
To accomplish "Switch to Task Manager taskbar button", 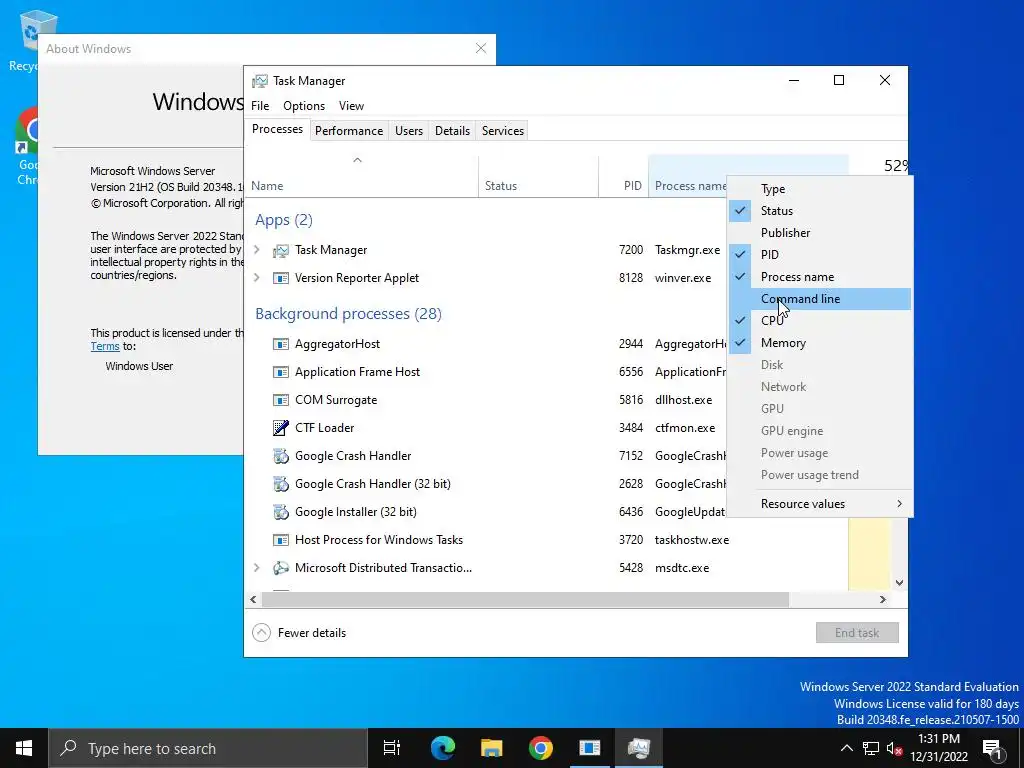I will point(638,748).
